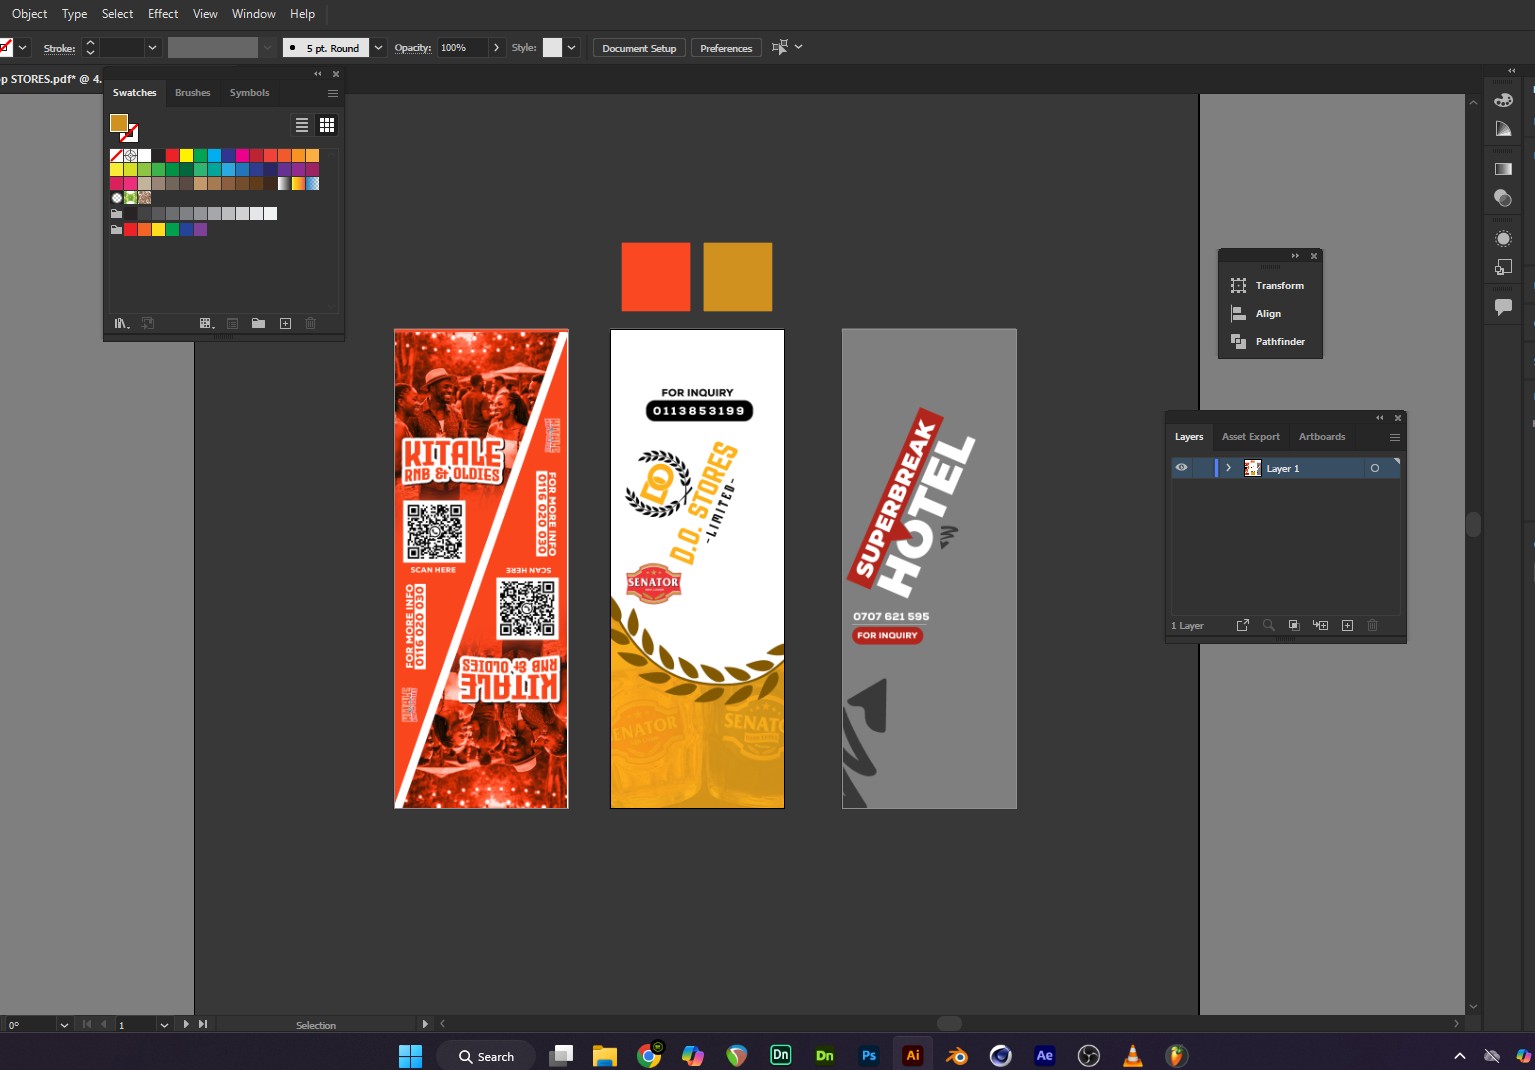
Task: Click the Windows taskbar Search box
Action: coord(486,1056)
